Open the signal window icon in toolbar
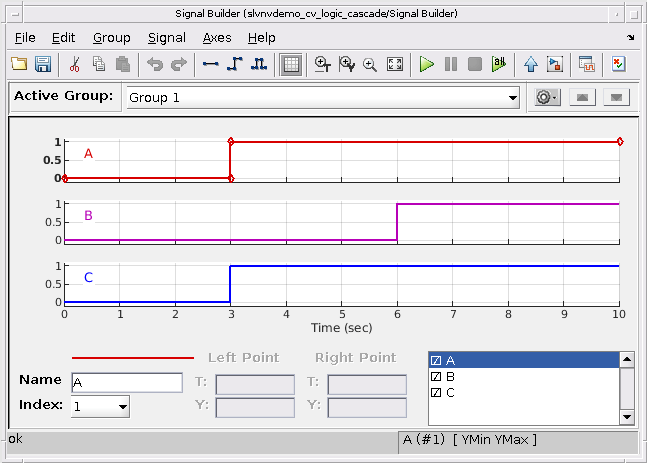This screenshot has height=463, width=647. point(586,64)
